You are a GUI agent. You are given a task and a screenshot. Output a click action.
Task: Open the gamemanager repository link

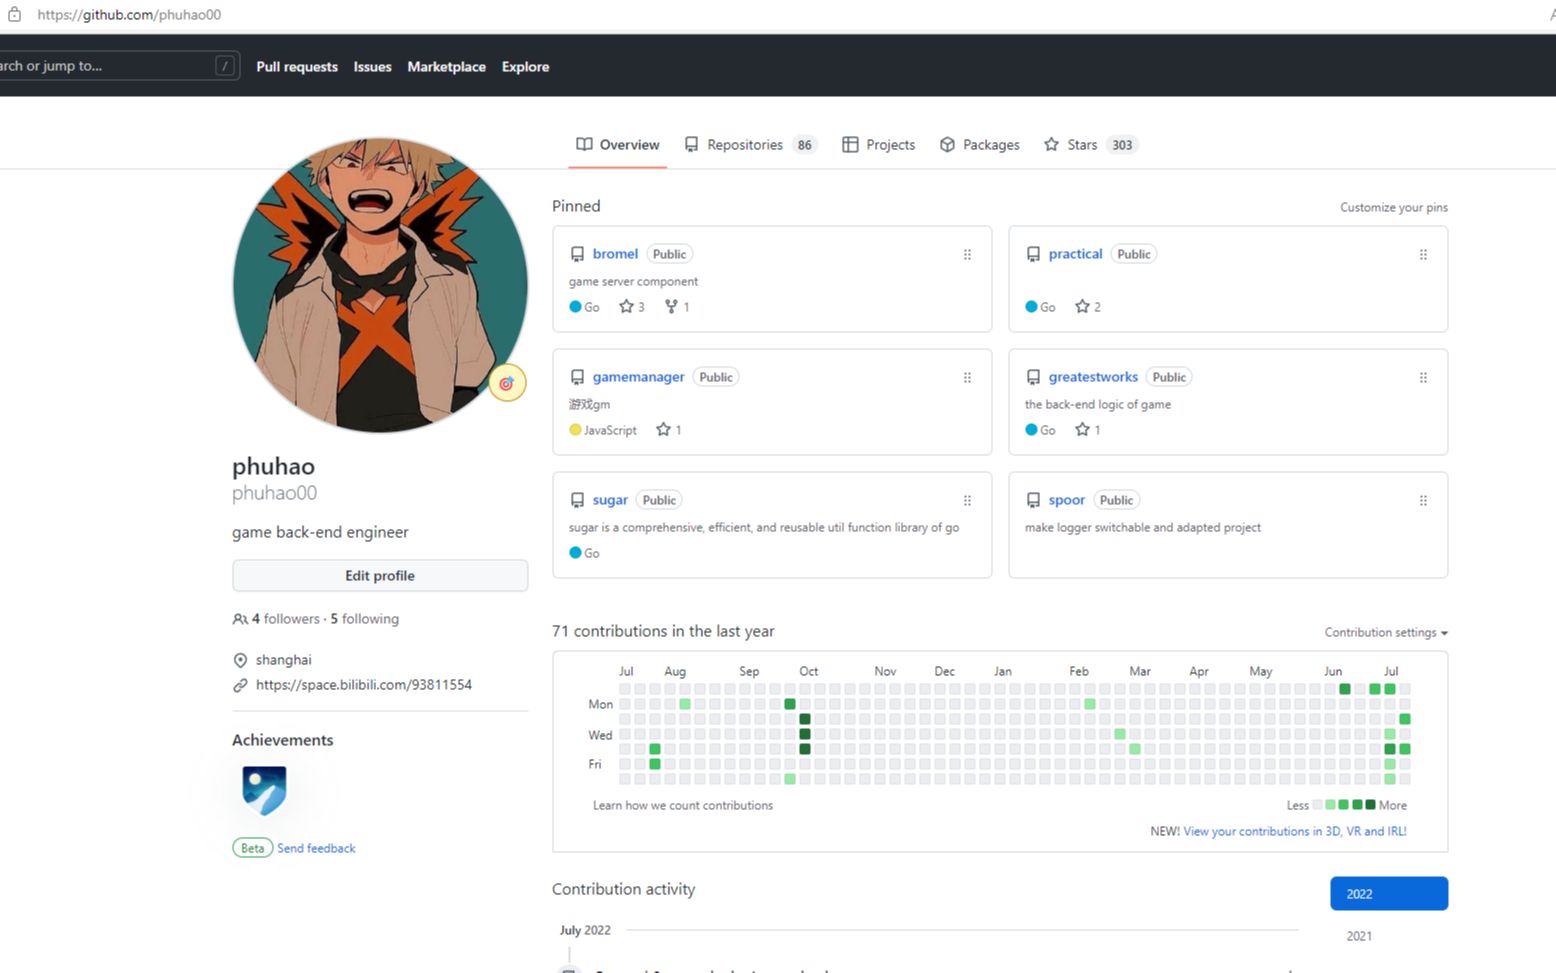coord(638,377)
